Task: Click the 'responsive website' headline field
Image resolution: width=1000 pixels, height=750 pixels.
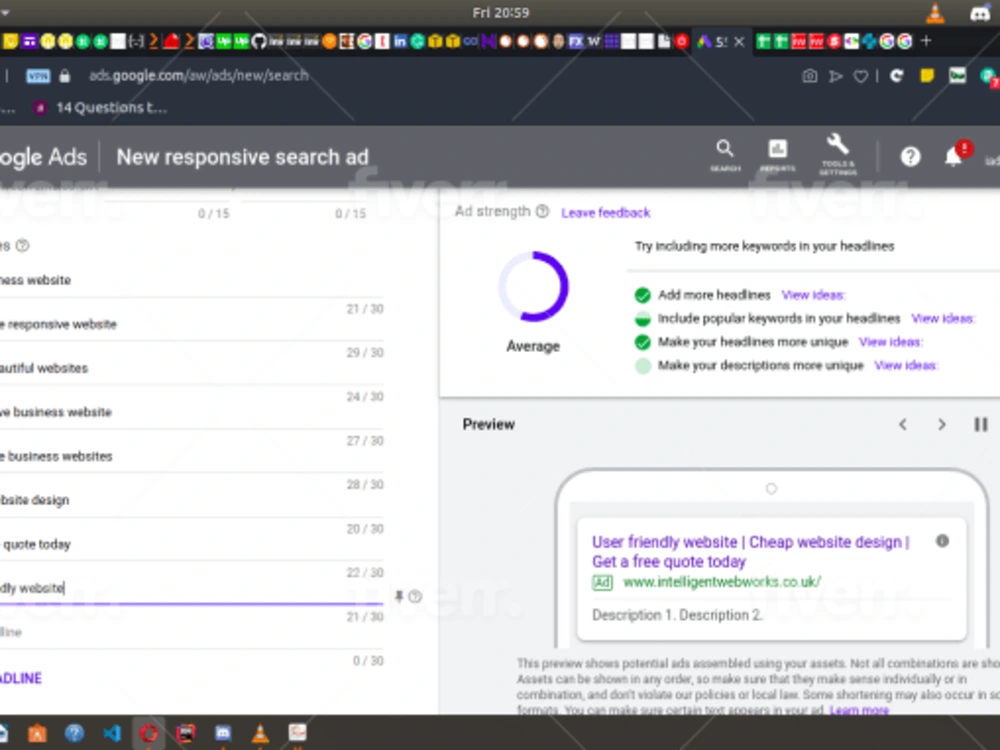Action: click(x=191, y=325)
